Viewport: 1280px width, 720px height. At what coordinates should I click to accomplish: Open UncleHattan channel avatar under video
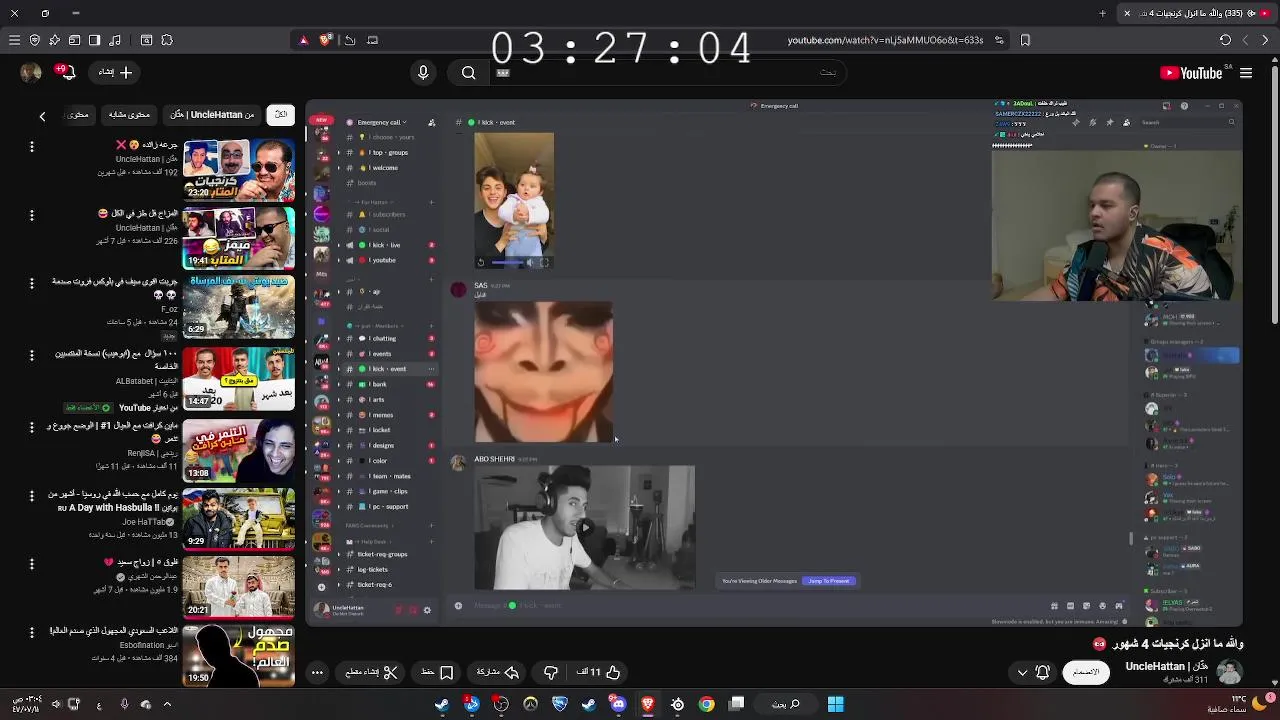(x=1229, y=672)
